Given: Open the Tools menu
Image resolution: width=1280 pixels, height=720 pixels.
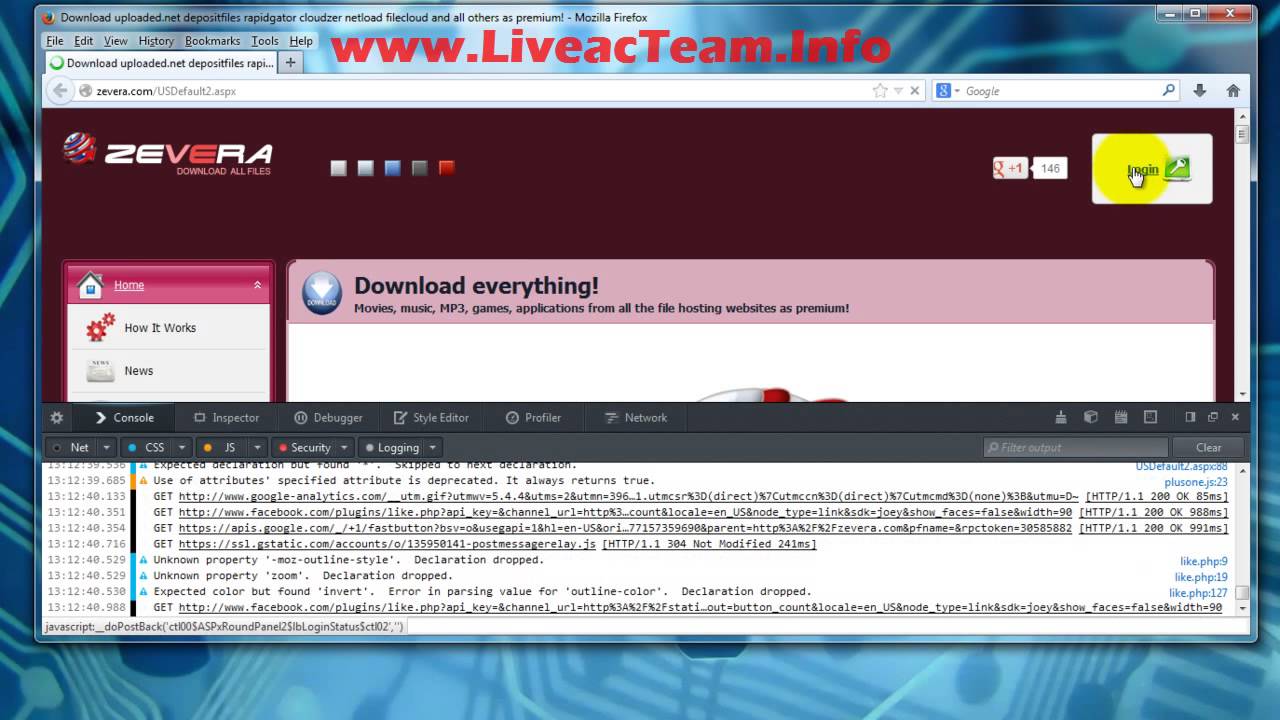Looking at the screenshot, I should [265, 41].
